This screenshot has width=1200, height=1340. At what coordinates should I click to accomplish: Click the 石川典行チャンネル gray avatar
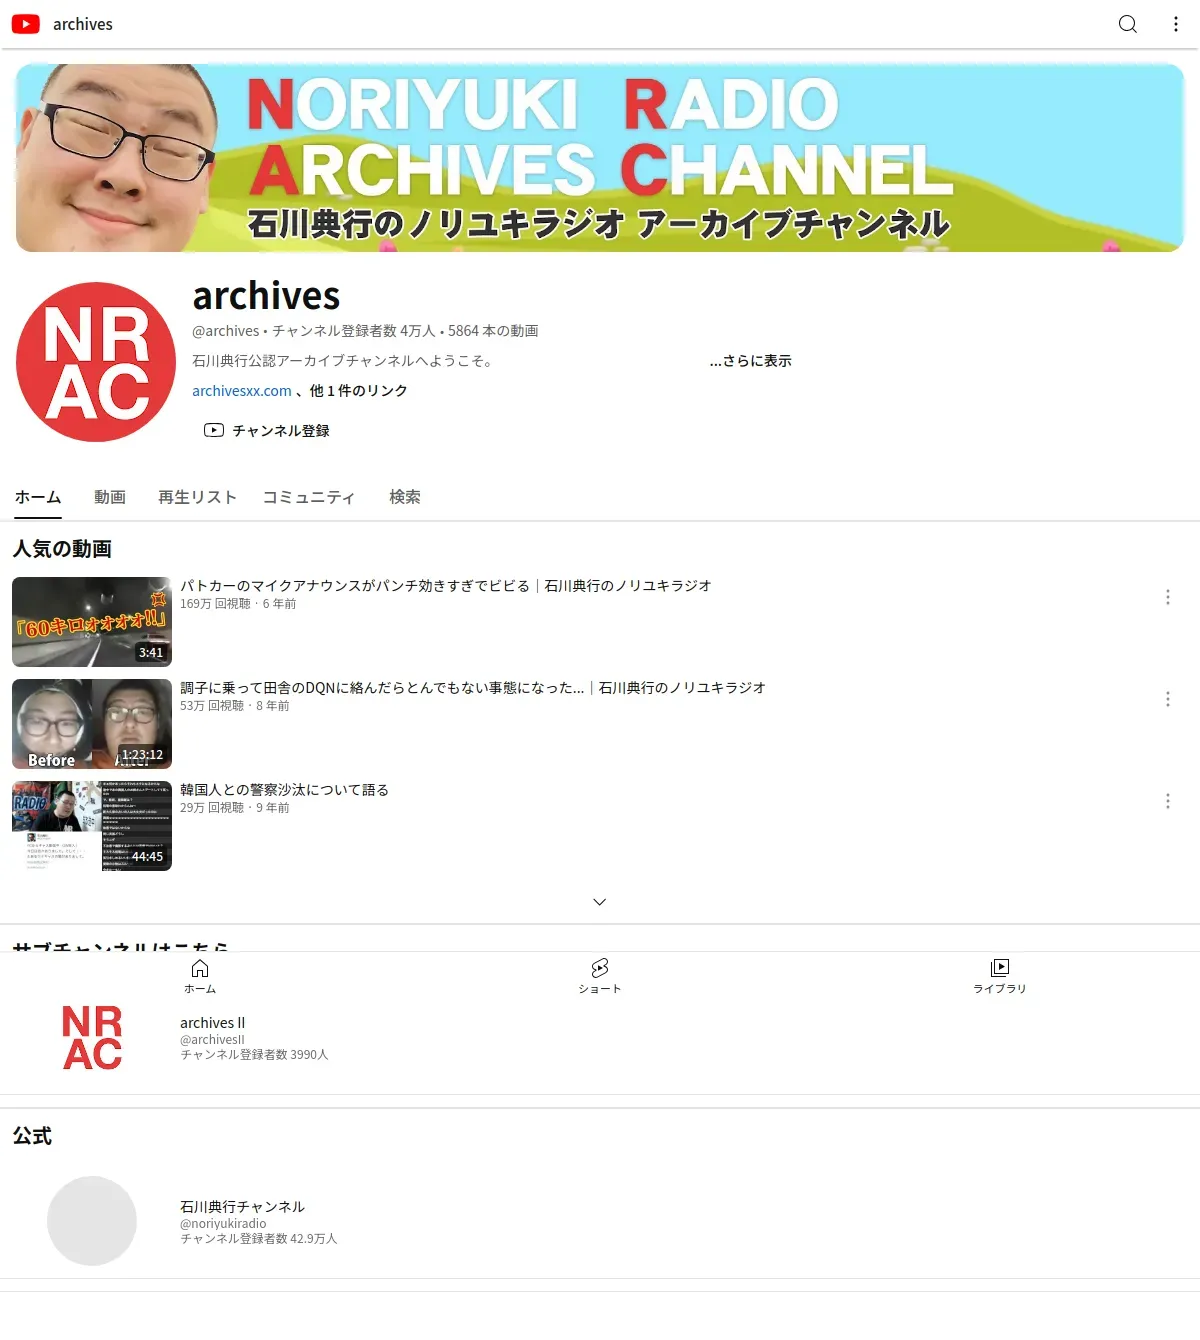point(92,1221)
